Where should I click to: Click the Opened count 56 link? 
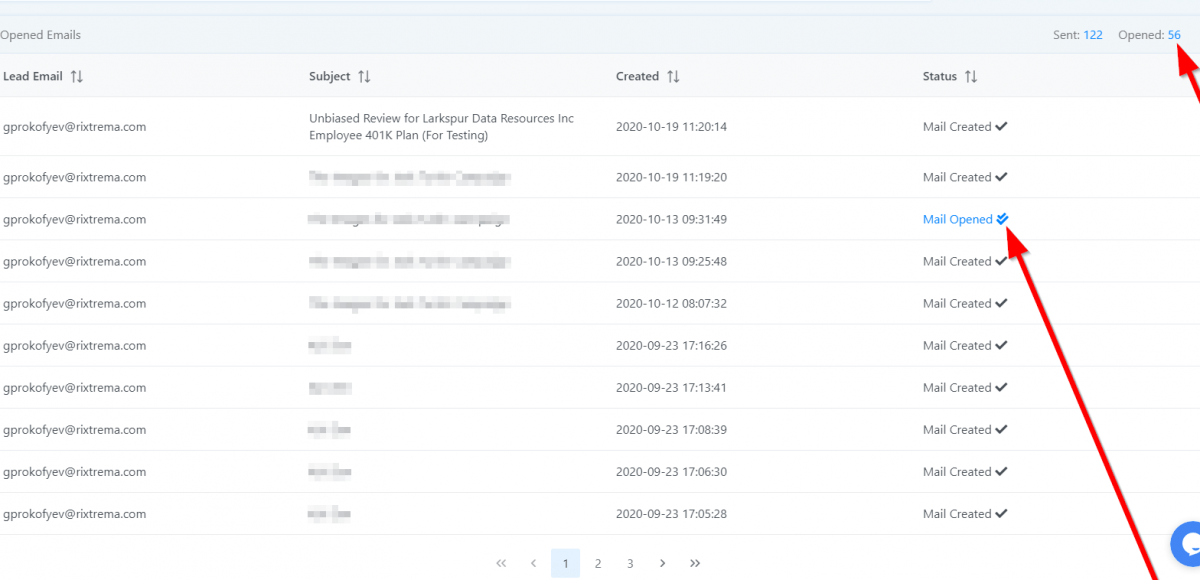click(1174, 35)
